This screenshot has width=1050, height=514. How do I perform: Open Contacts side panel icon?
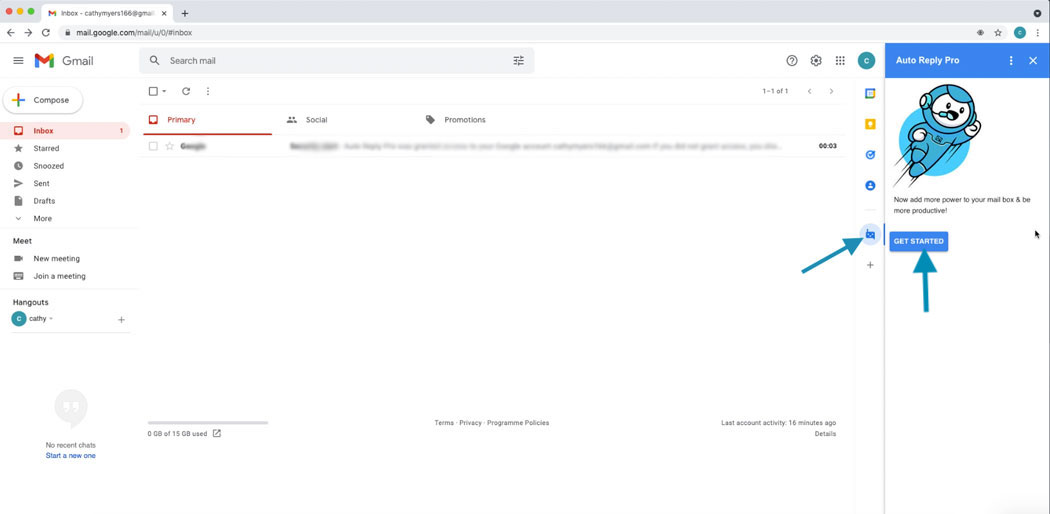point(870,185)
